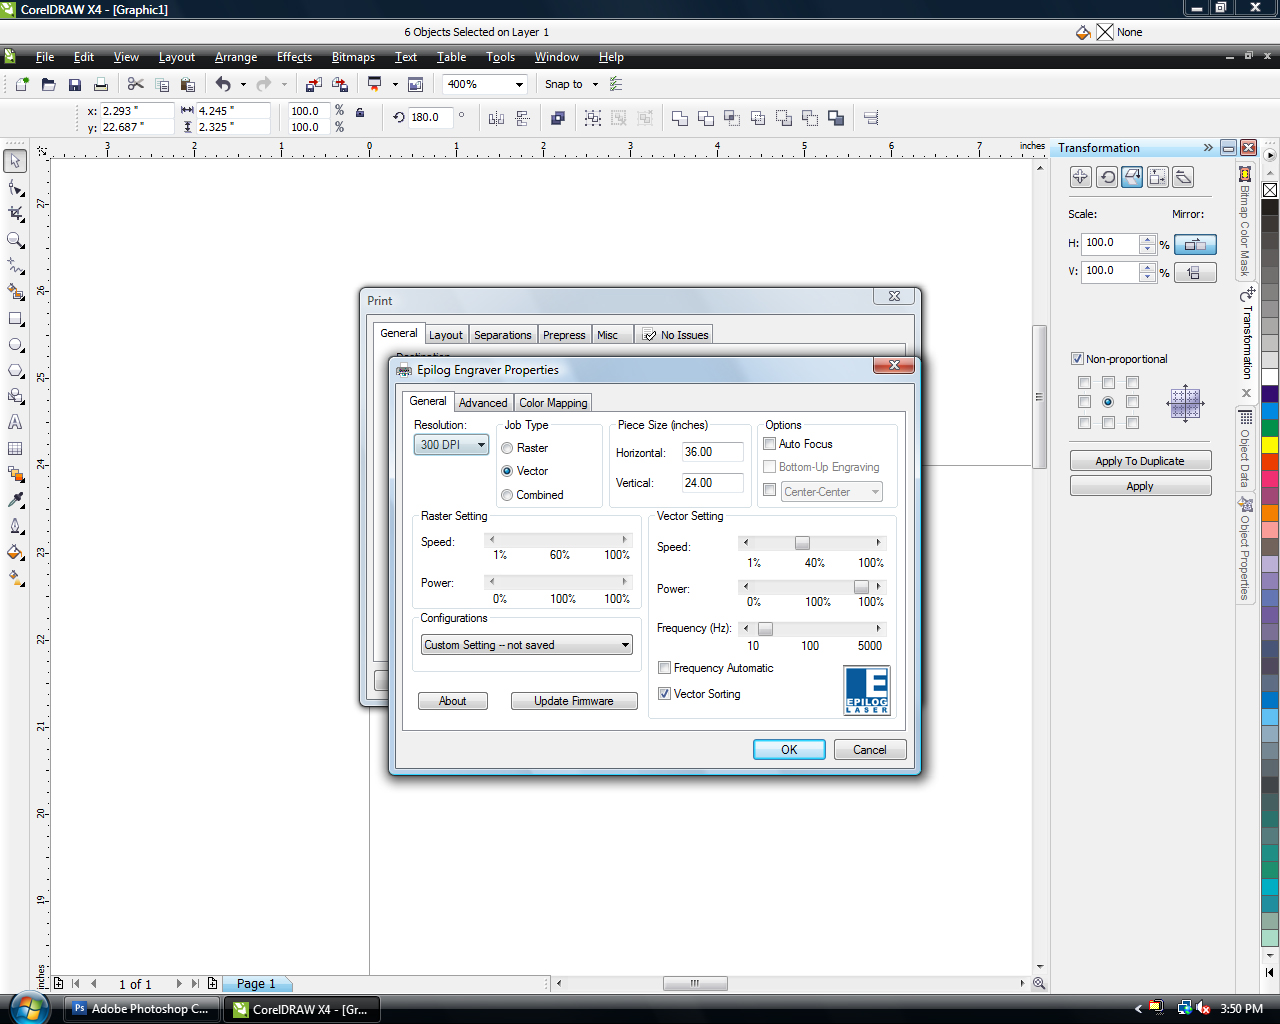Select the Polygon tool in toolbox

(x=15, y=371)
